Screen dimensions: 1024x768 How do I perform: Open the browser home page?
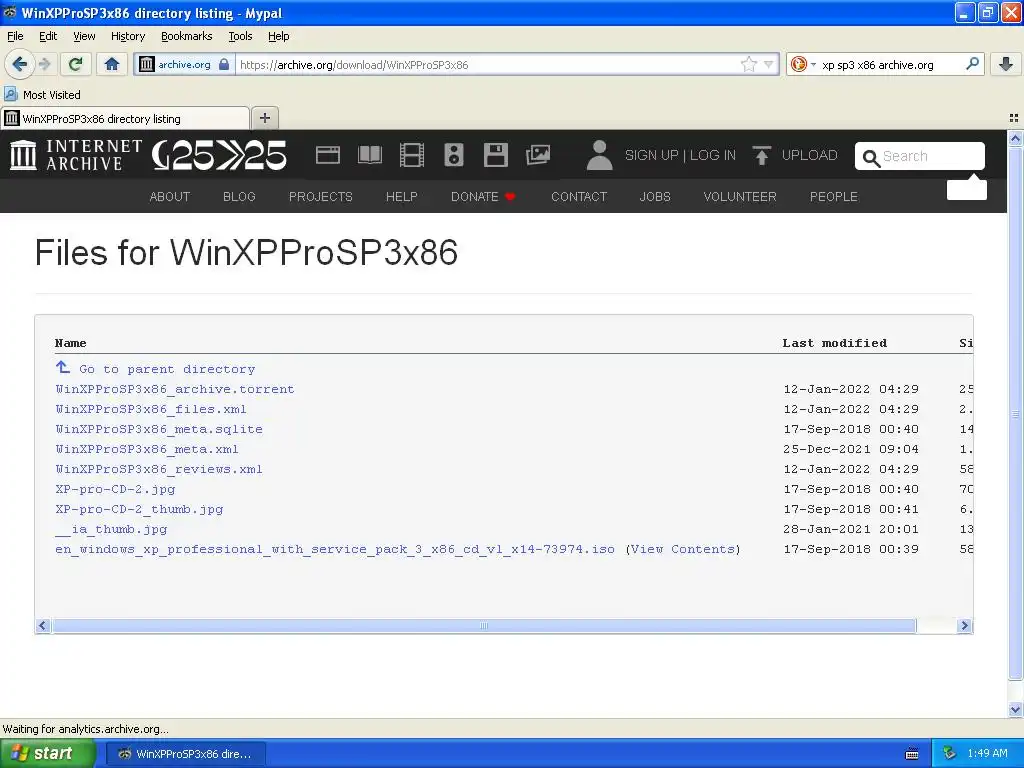coord(112,64)
